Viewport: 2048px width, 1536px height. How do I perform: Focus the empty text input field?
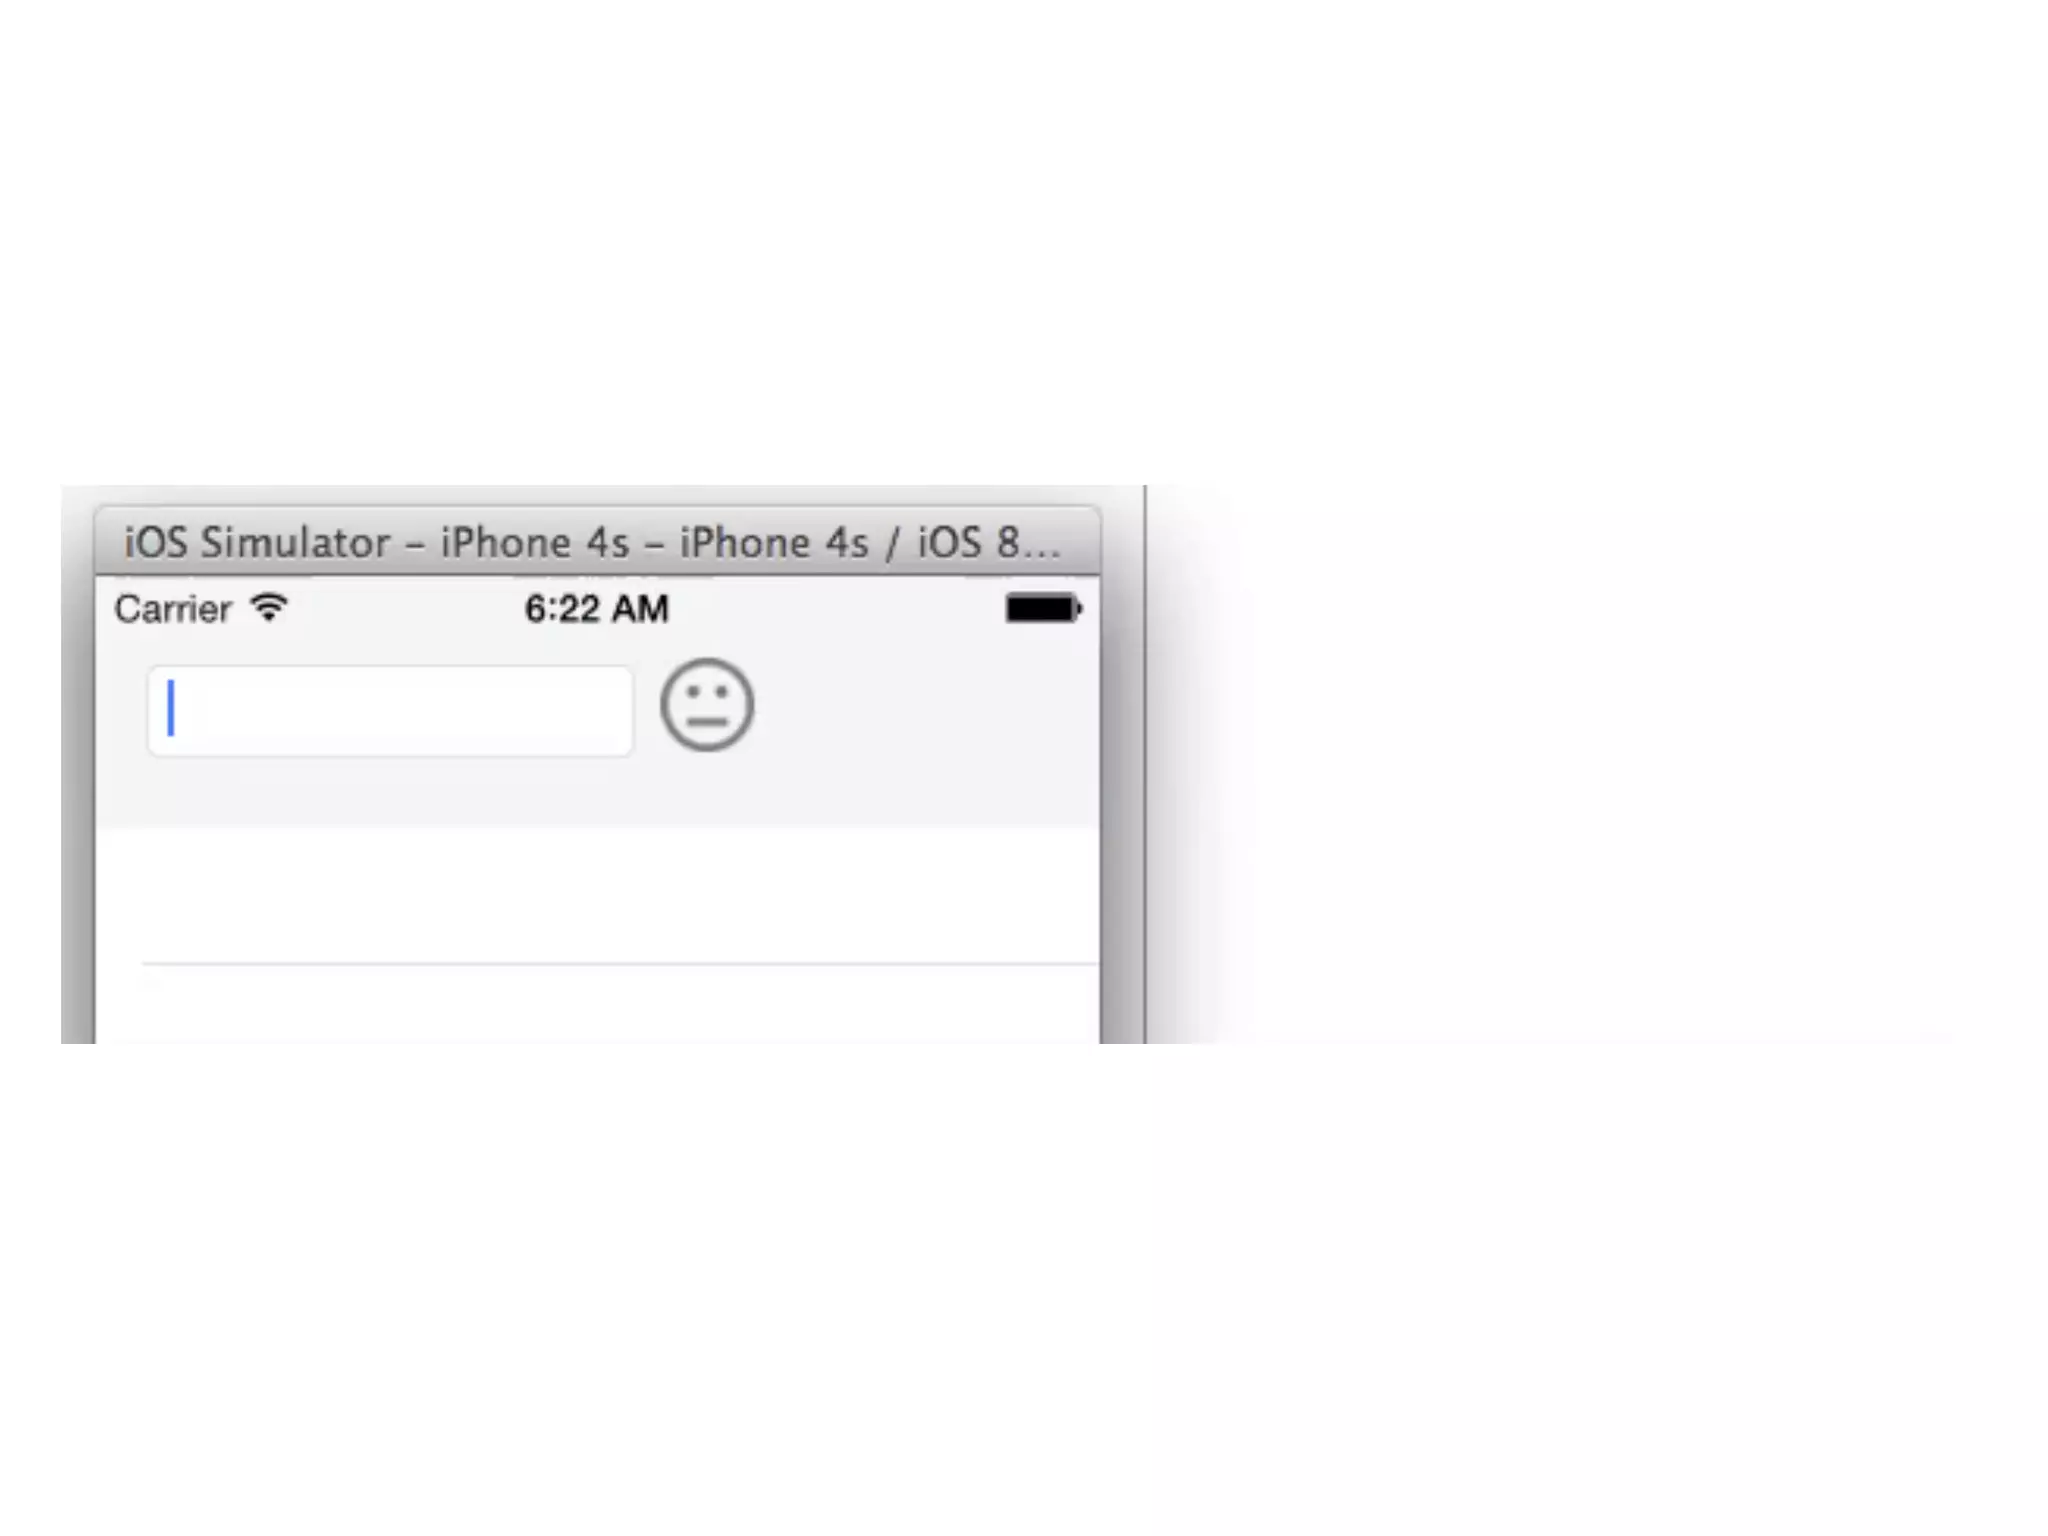(390, 711)
